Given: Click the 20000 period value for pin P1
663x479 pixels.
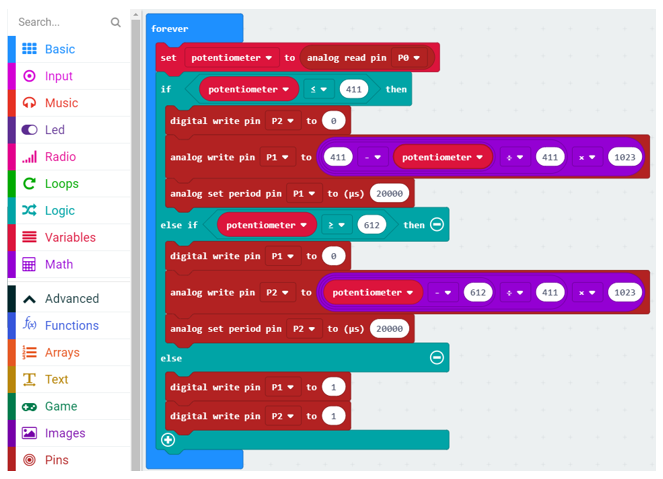Looking at the screenshot, I should pos(389,194).
